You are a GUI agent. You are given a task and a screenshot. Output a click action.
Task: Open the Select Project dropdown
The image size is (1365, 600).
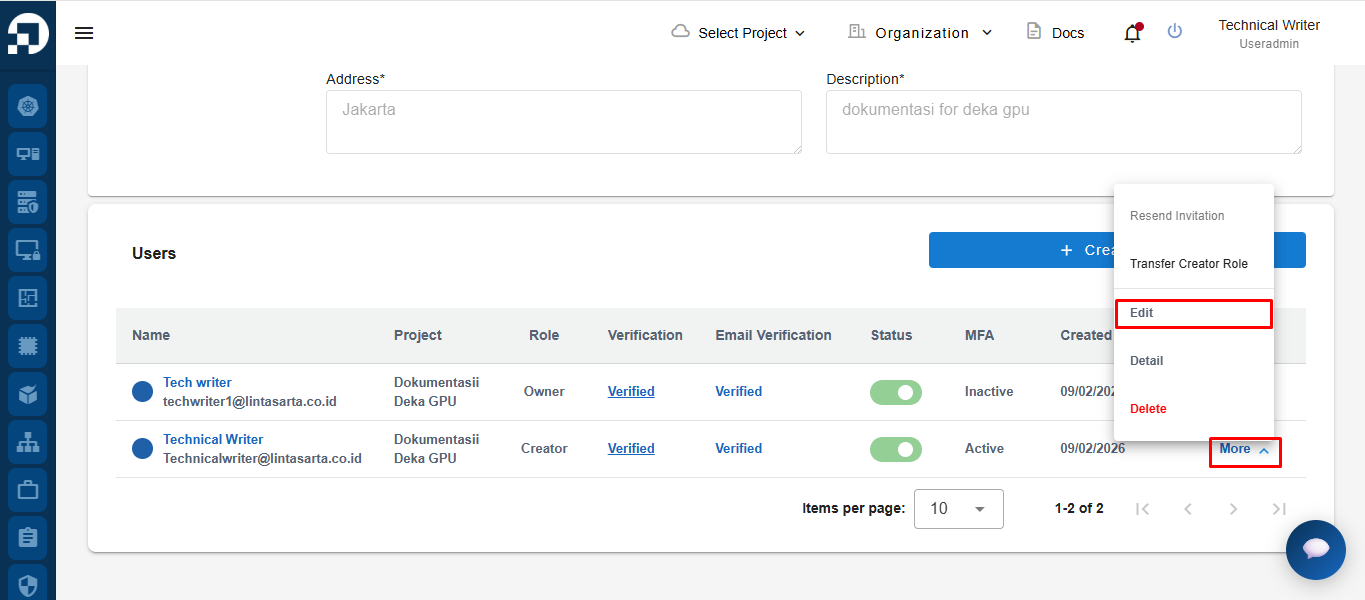coord(738,33)
